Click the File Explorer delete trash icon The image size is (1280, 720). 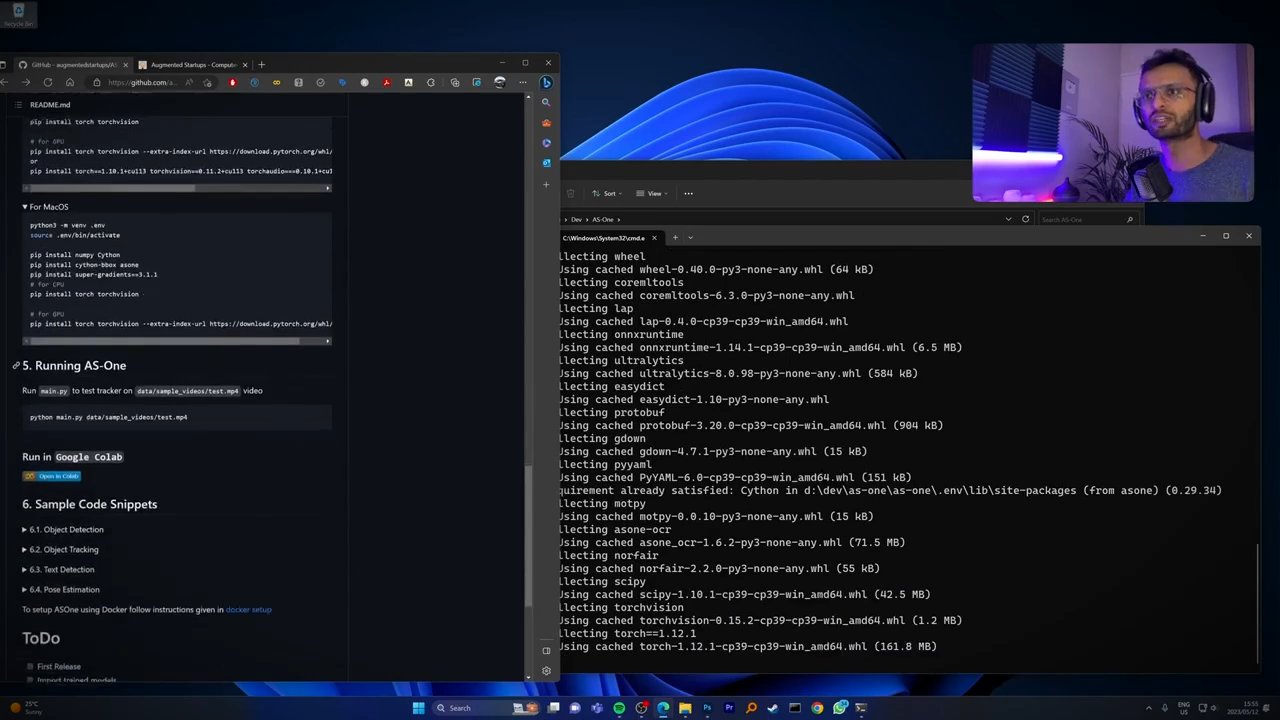(x=570, y=193)
